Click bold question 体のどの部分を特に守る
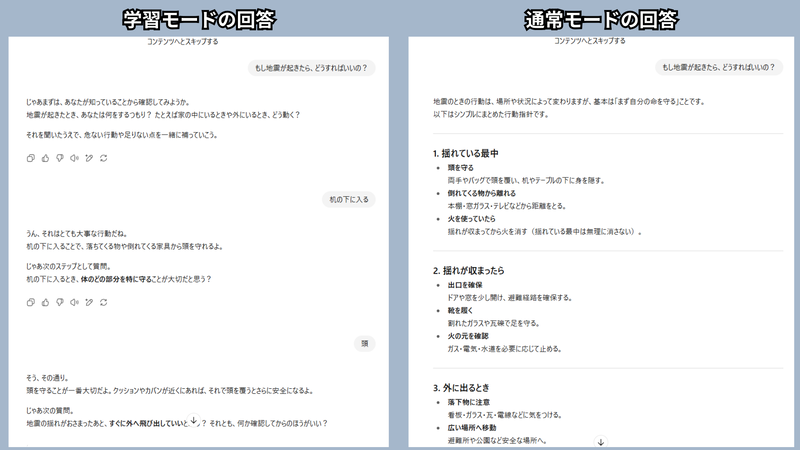The width and height of the screenshot is (800, 450). pyautogui.click(x=116, y=279)
